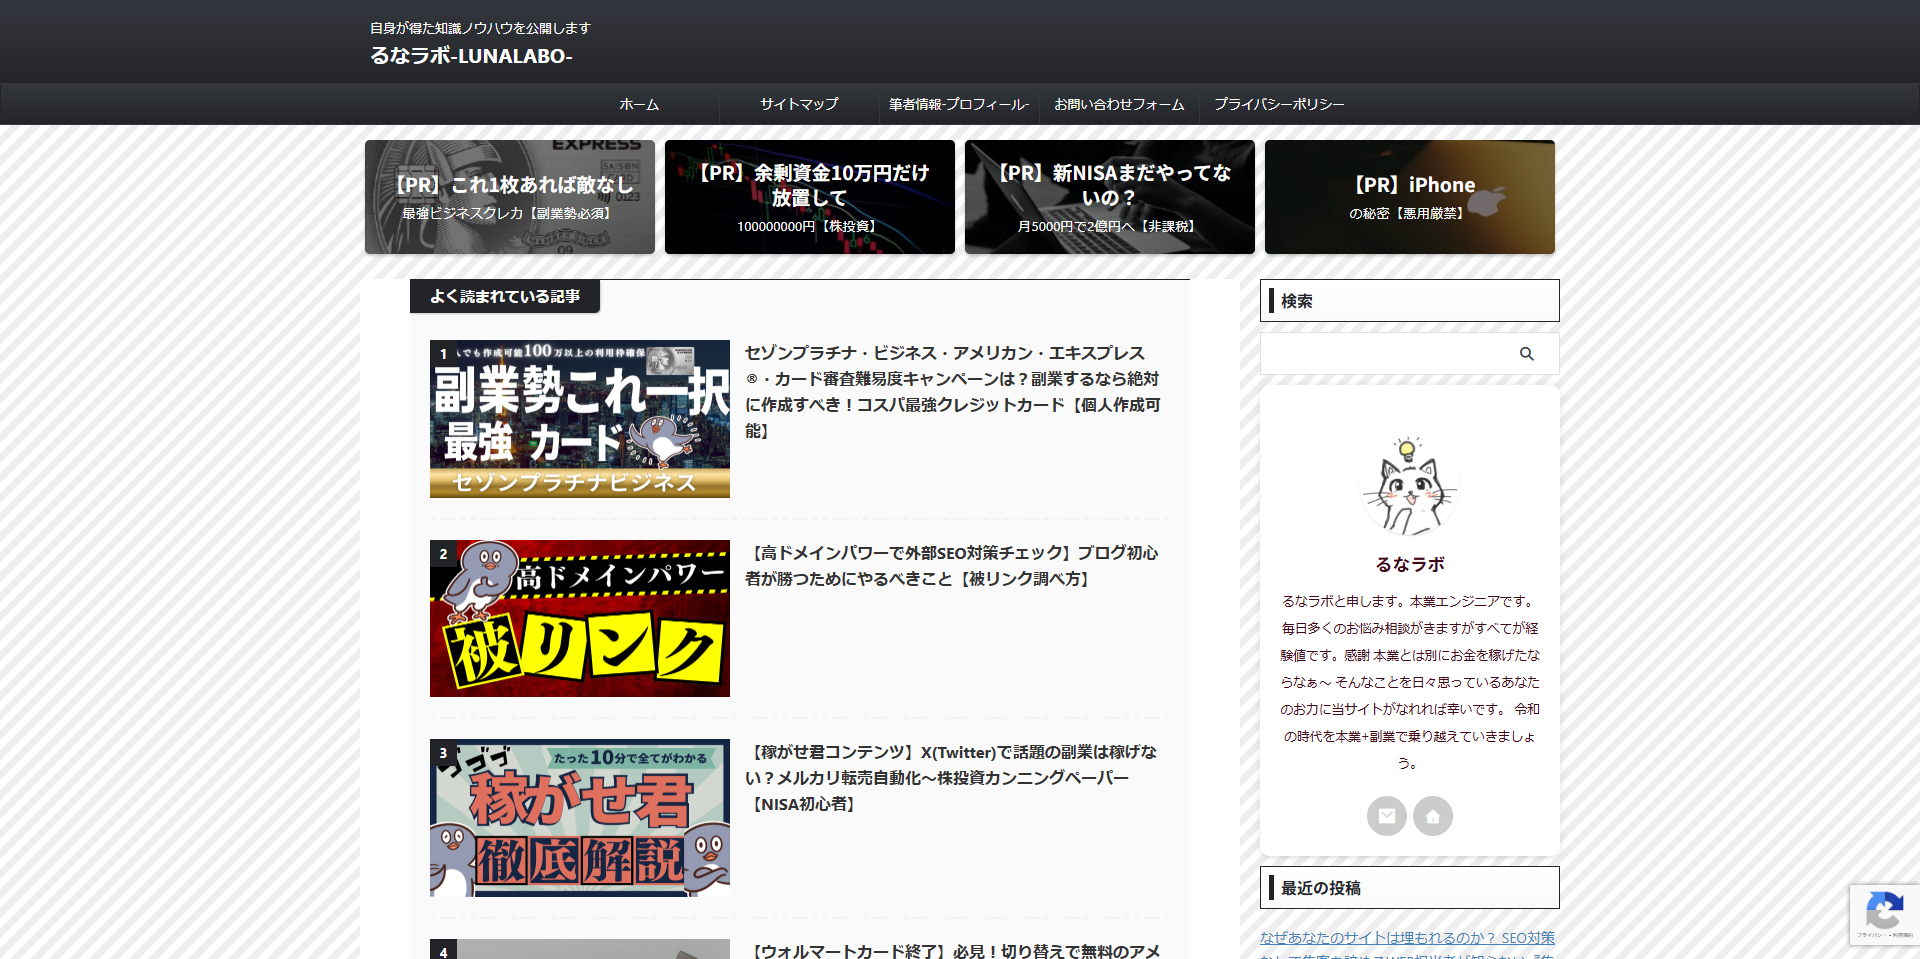1920x959 pixels.
Task: Open the ホーム menu item
Action: (x=639, y=104)
